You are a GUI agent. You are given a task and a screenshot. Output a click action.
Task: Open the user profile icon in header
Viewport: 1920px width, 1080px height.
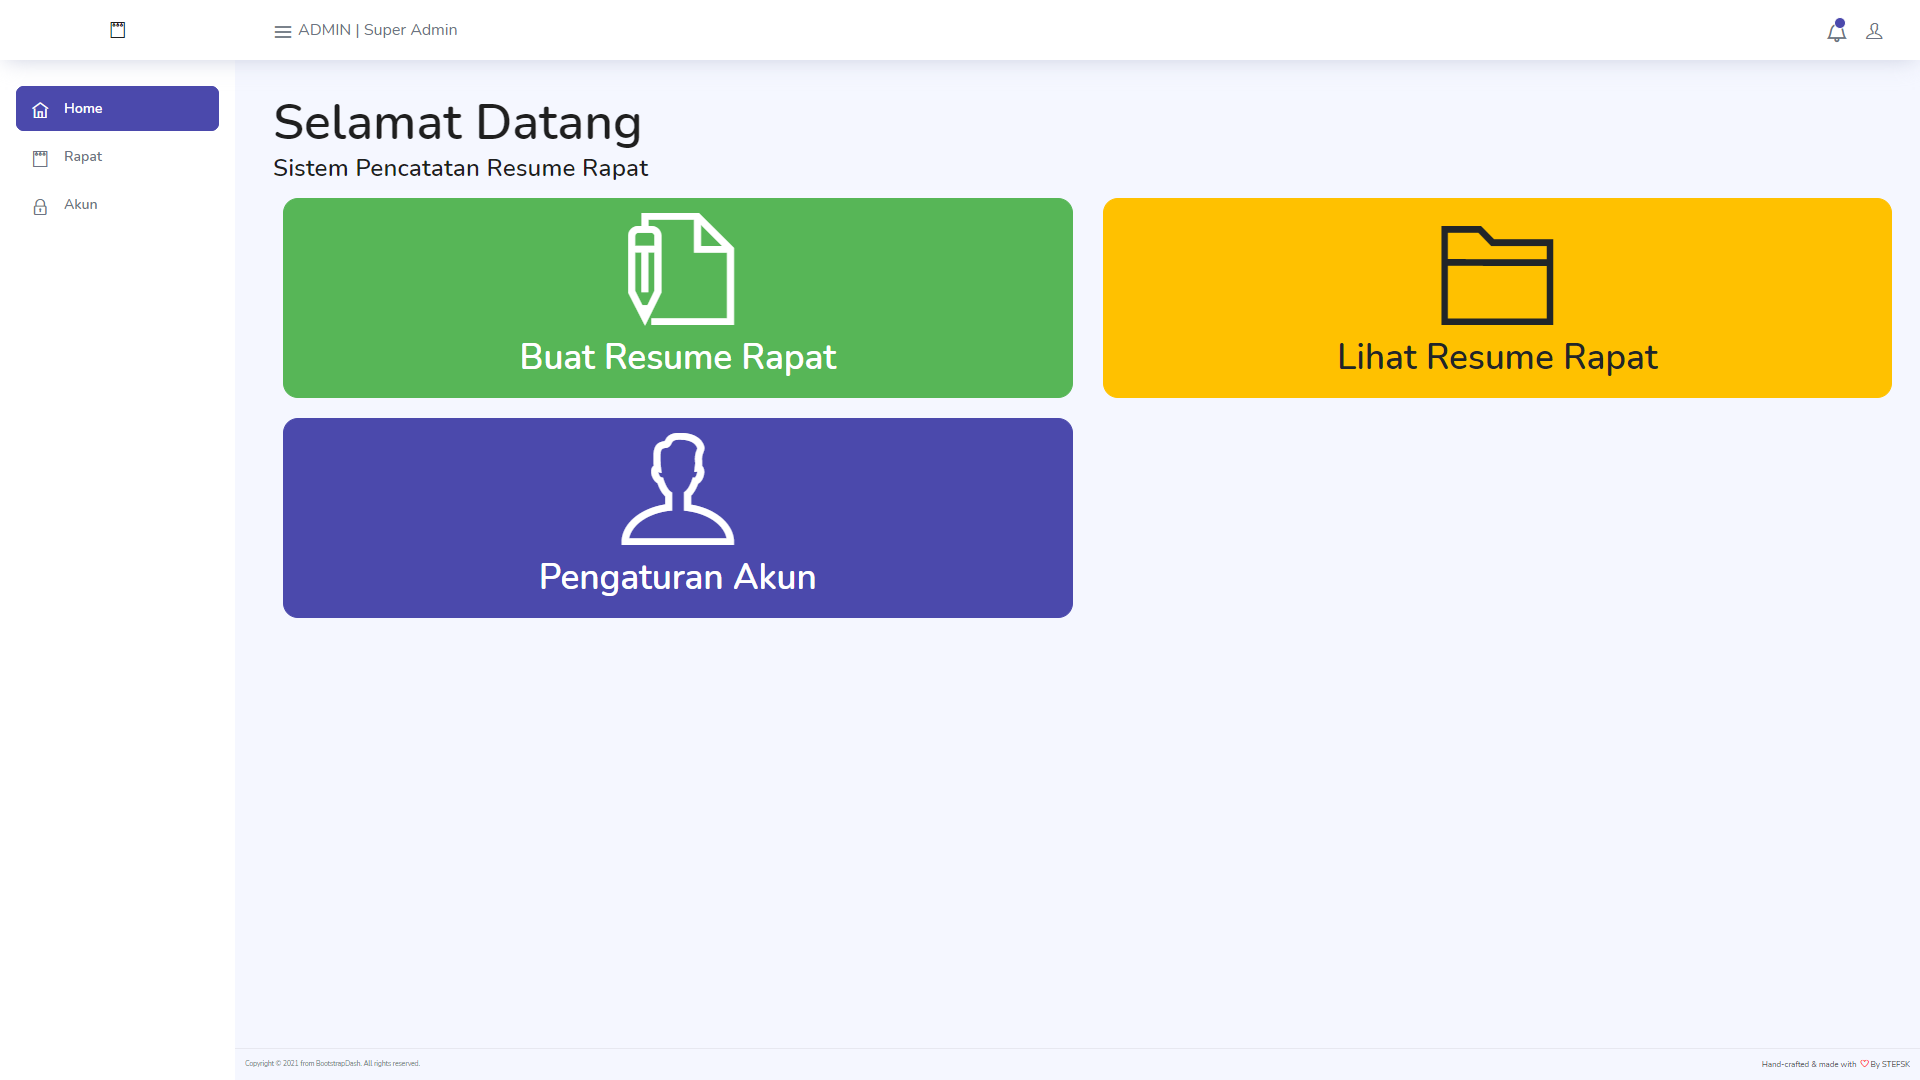click(x=1874, y=32)
